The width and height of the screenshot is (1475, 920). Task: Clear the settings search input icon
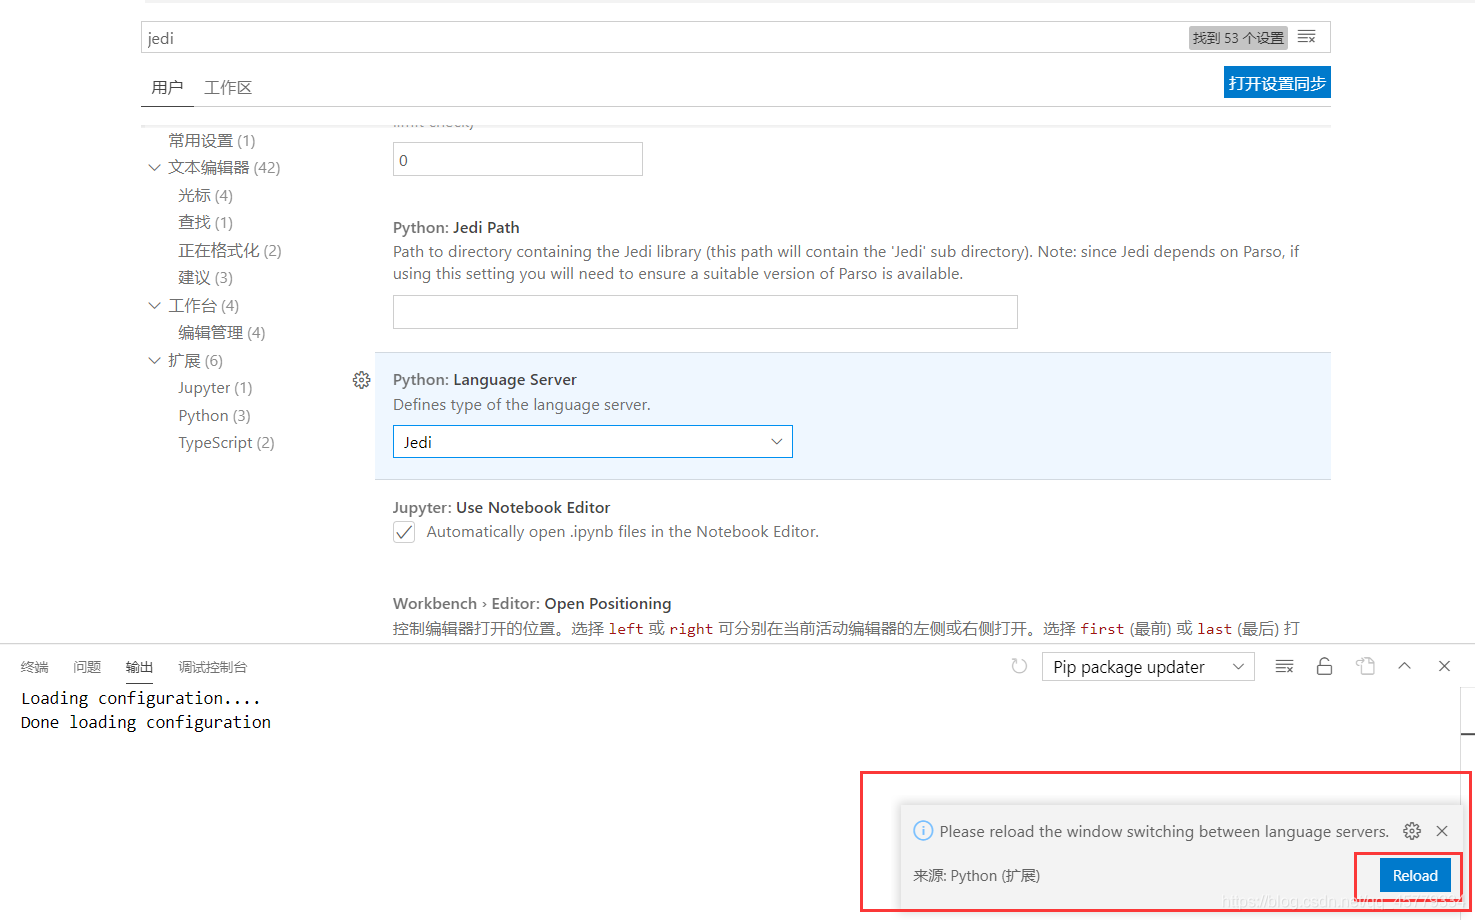(x=1306, y=37)
